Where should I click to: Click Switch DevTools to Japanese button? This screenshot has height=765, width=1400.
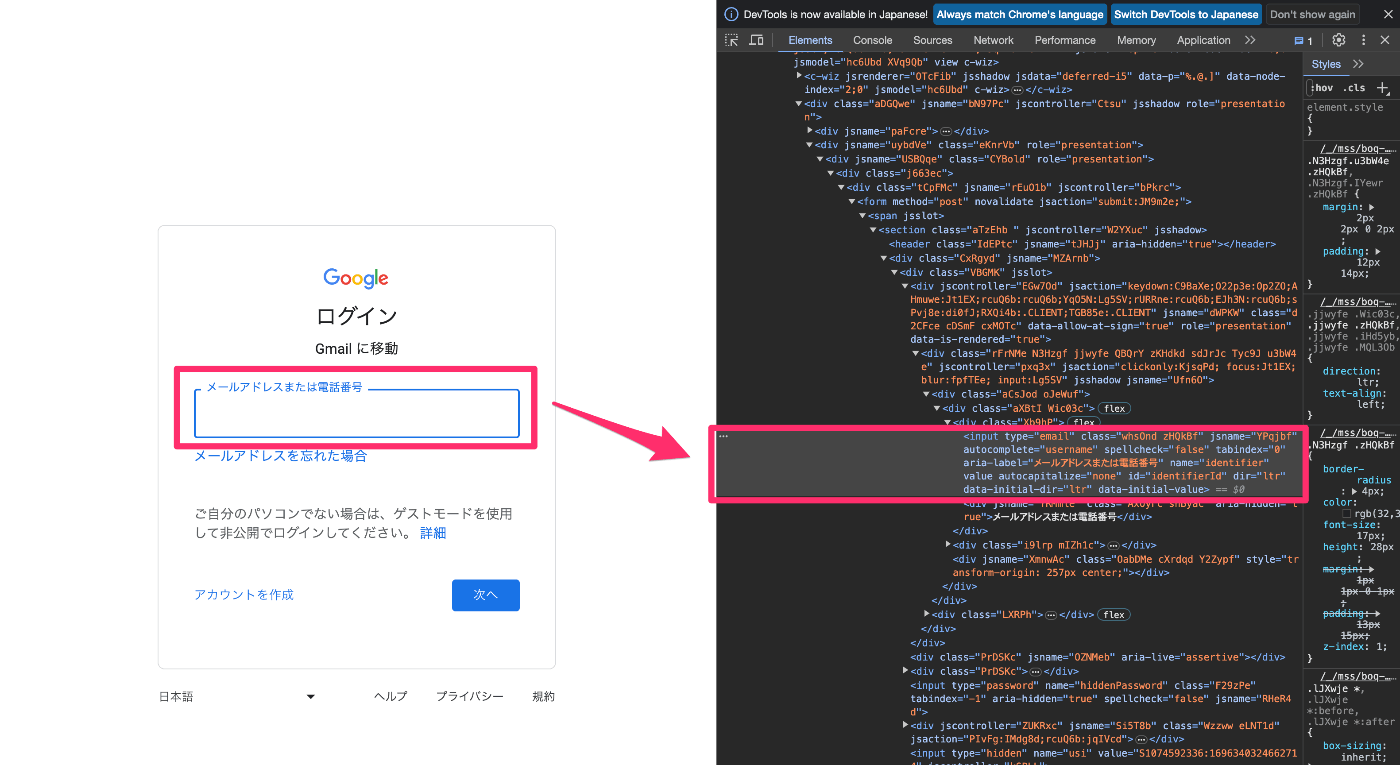point(1186,14)
